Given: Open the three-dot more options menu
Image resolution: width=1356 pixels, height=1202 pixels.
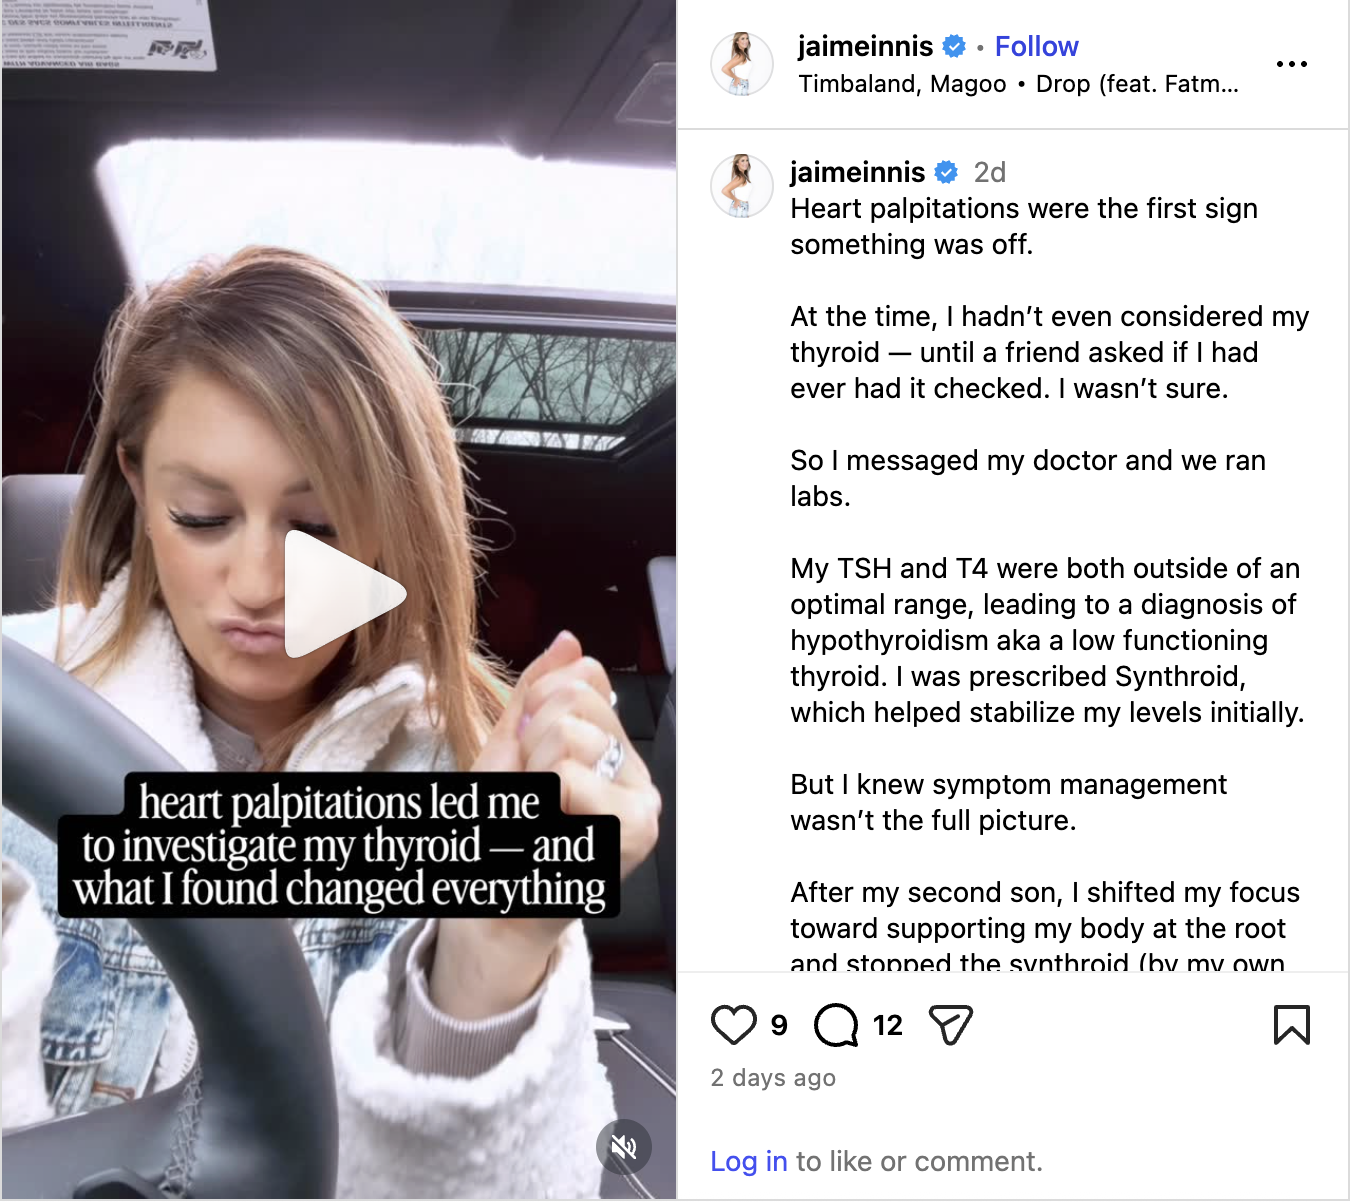Looking at the screenshot, I should coord(1292,64).
